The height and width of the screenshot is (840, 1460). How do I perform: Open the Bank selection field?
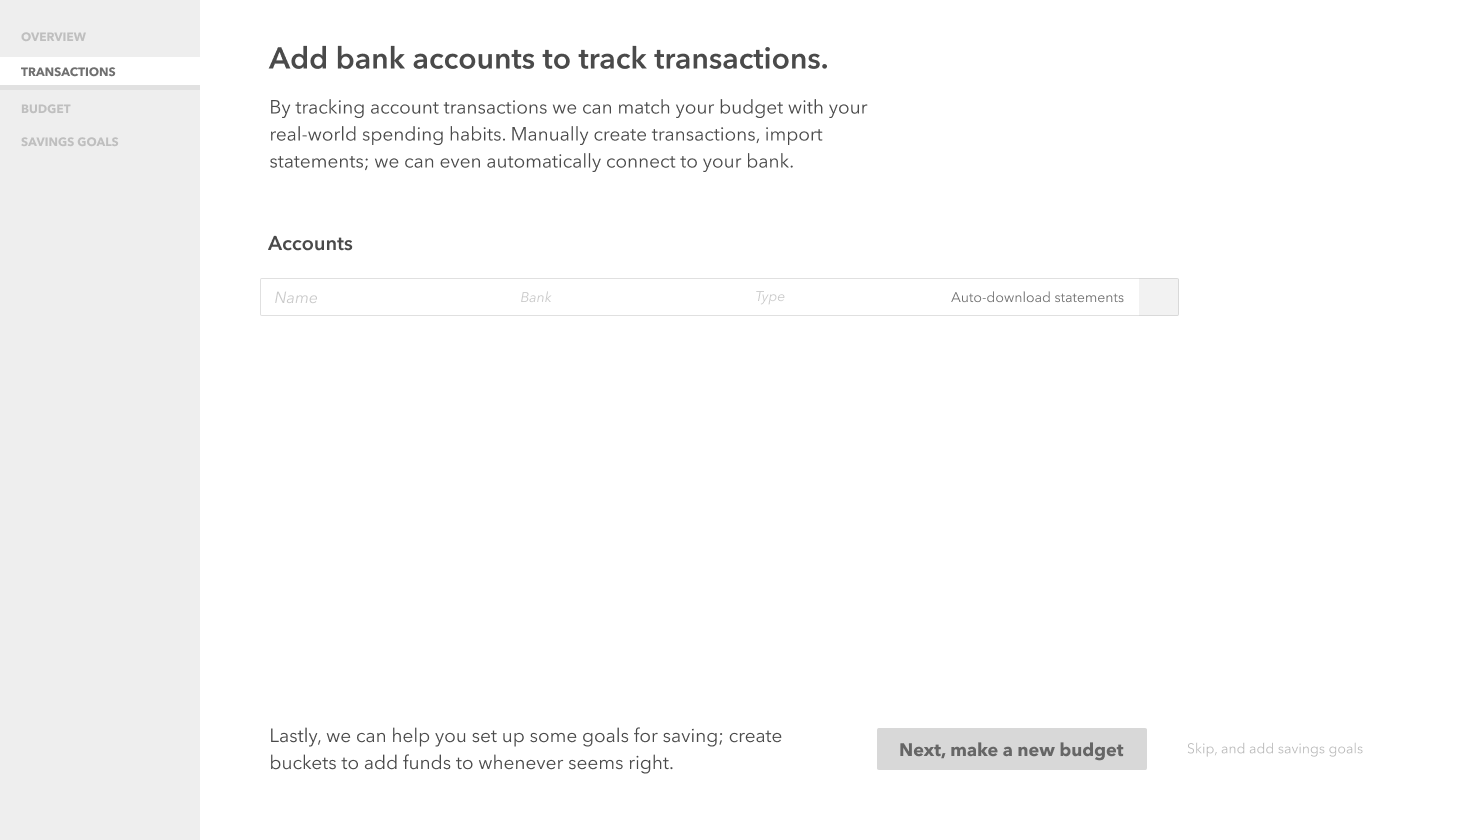tap(627, 297)
